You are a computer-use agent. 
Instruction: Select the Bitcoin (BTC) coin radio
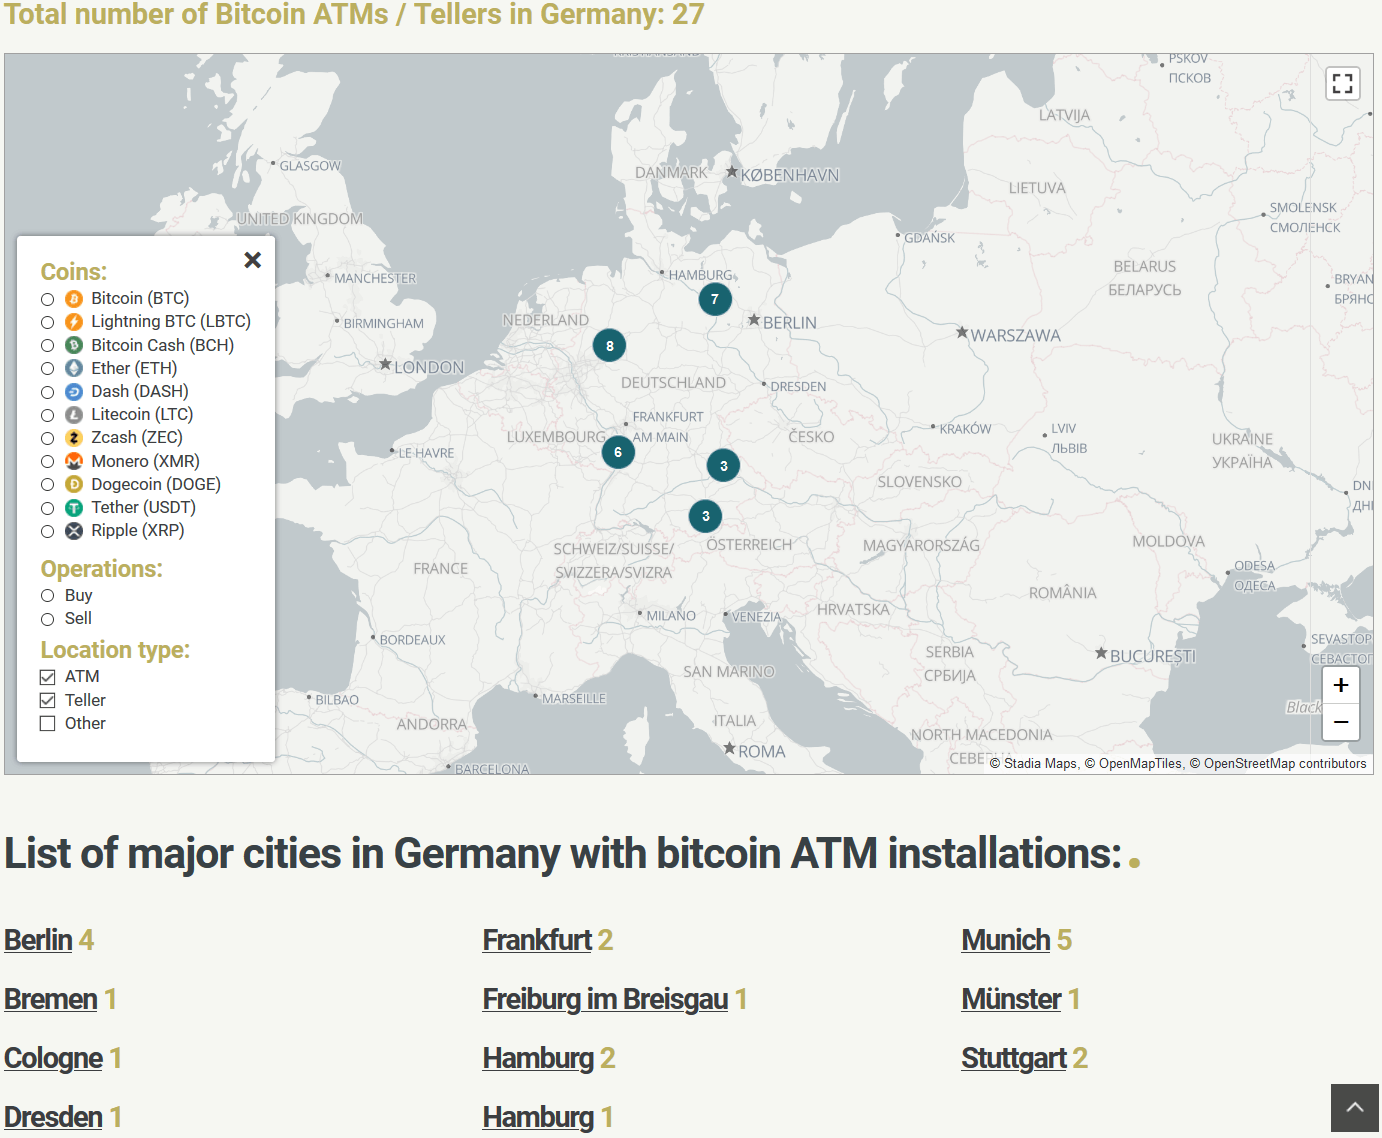(47, 299)
